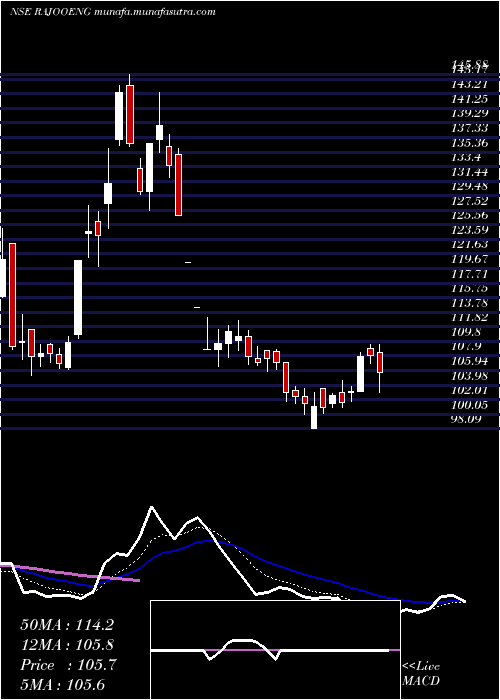The height and width of the screenshot is (700, 500).
Task: Click the 119.67 price axis label
Action: click(469, 259)
